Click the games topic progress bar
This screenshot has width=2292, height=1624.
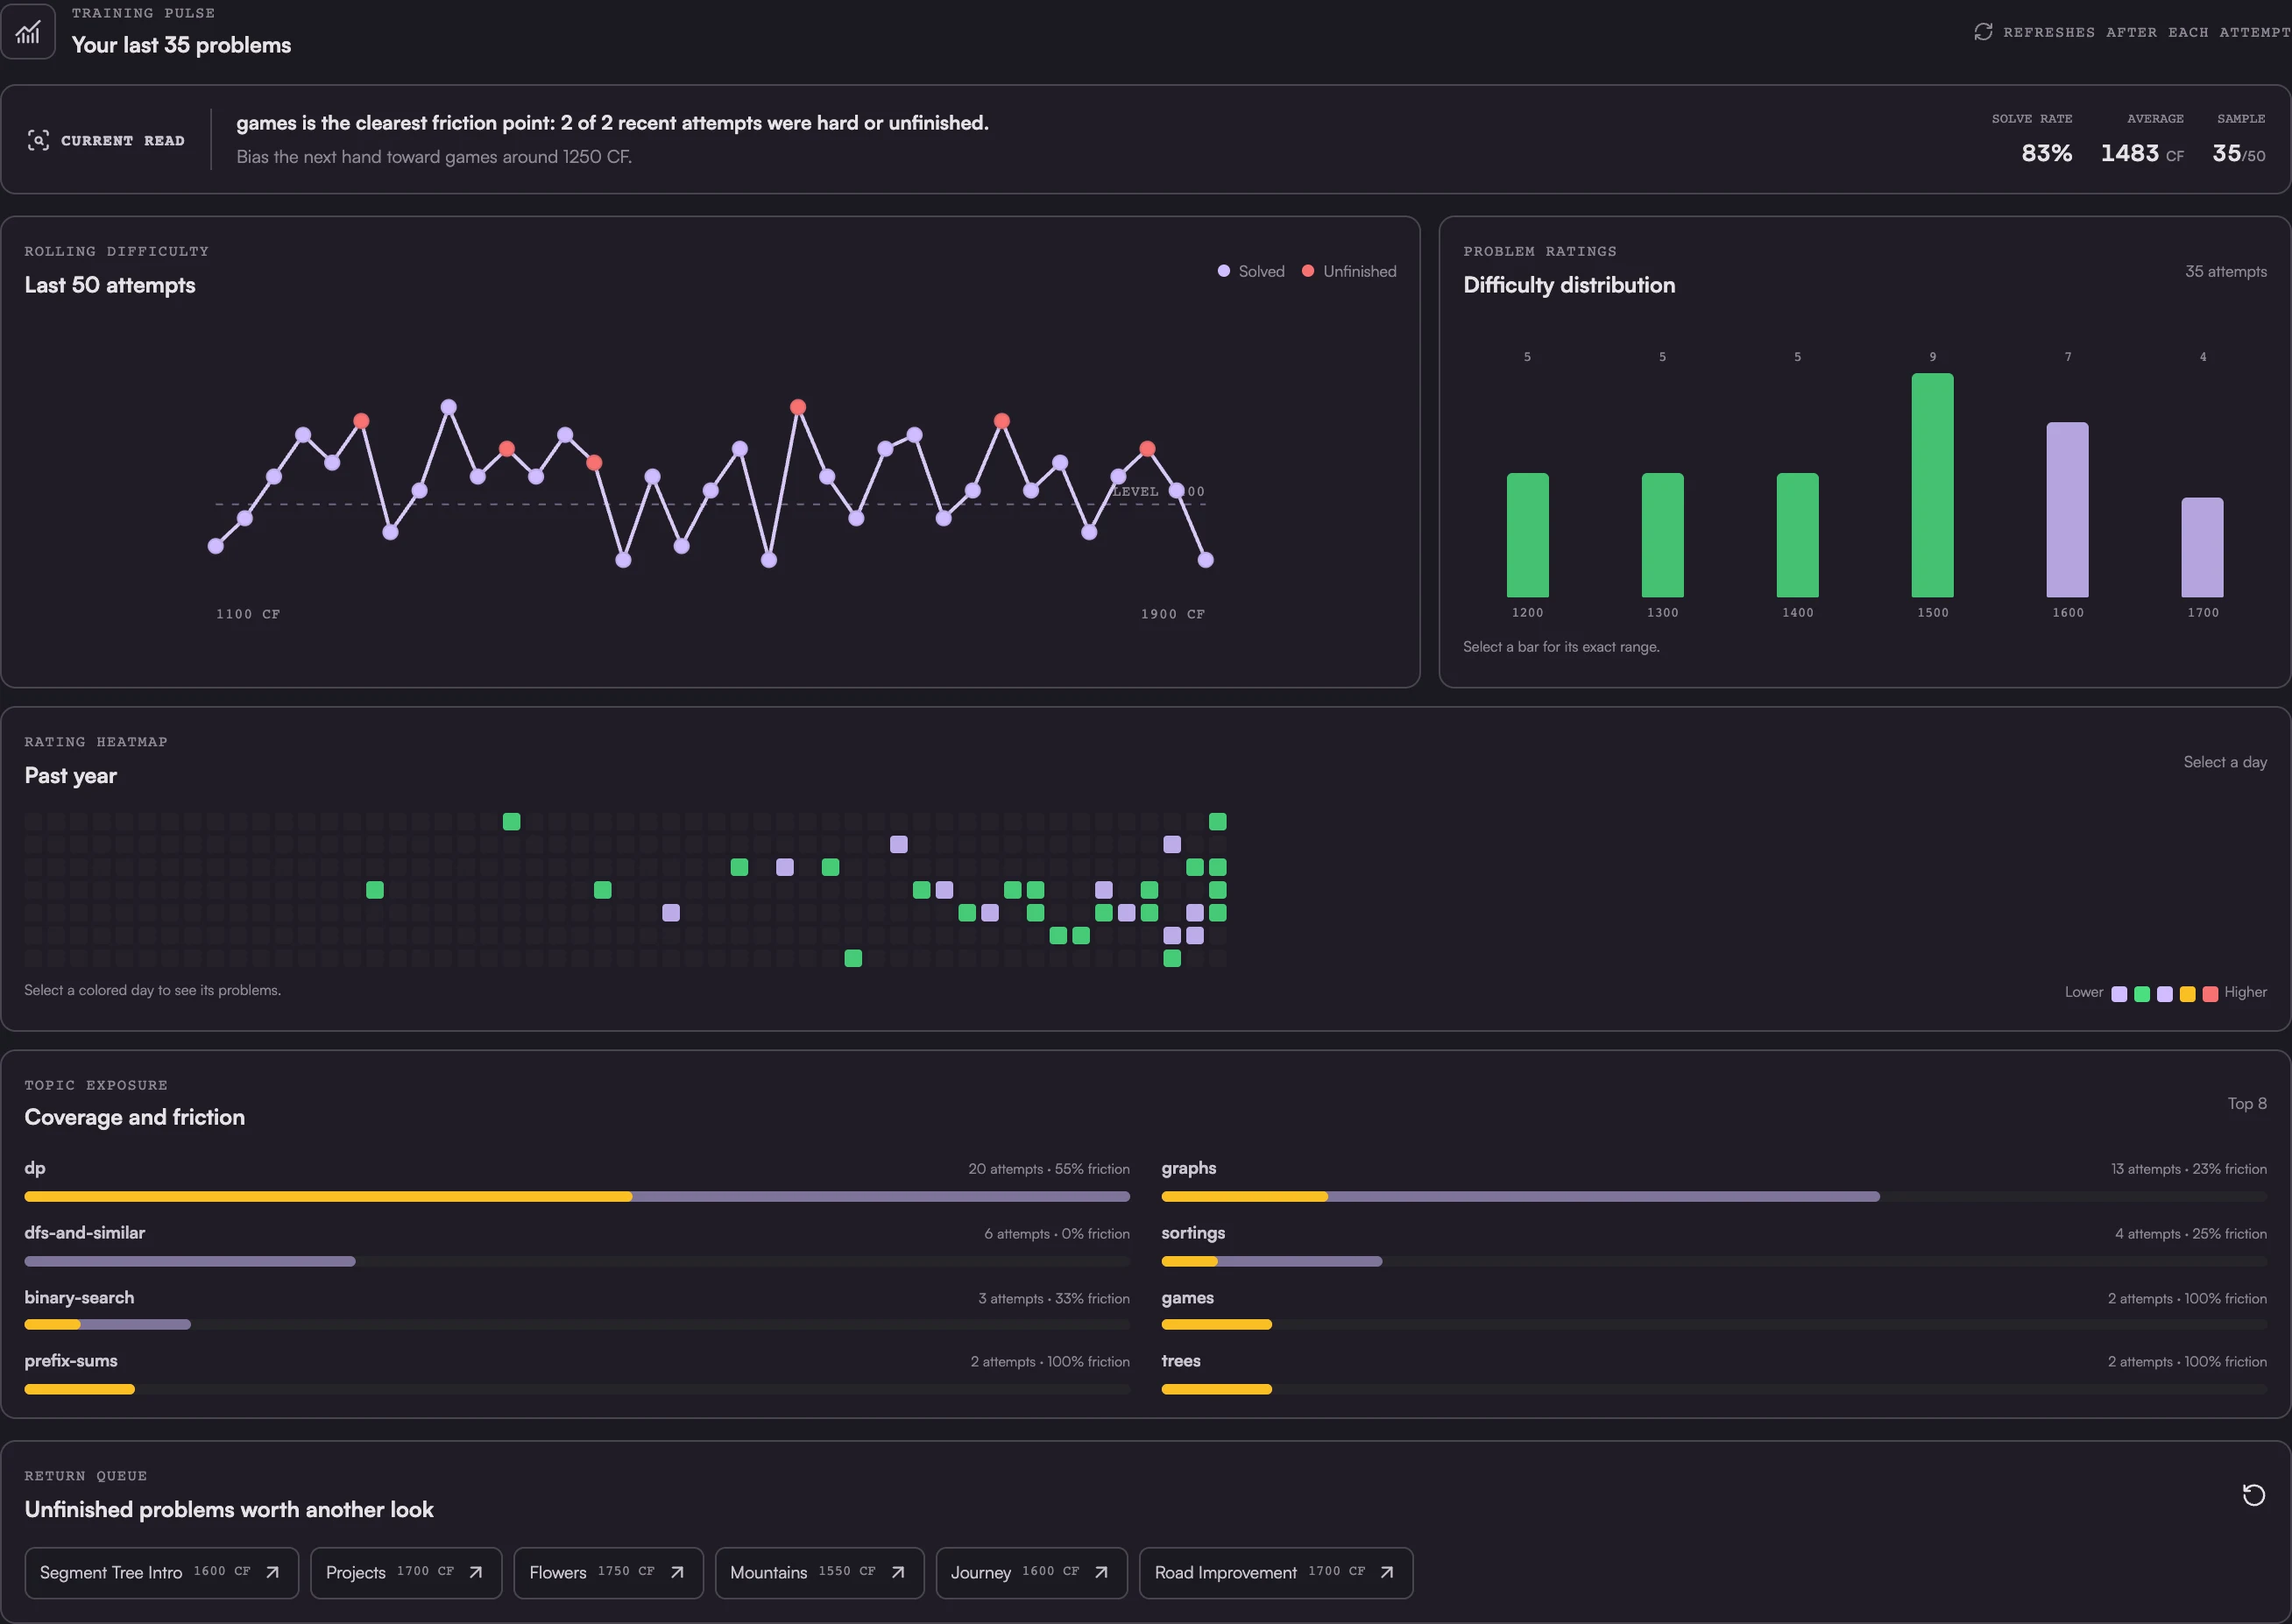(1714, 1324)
